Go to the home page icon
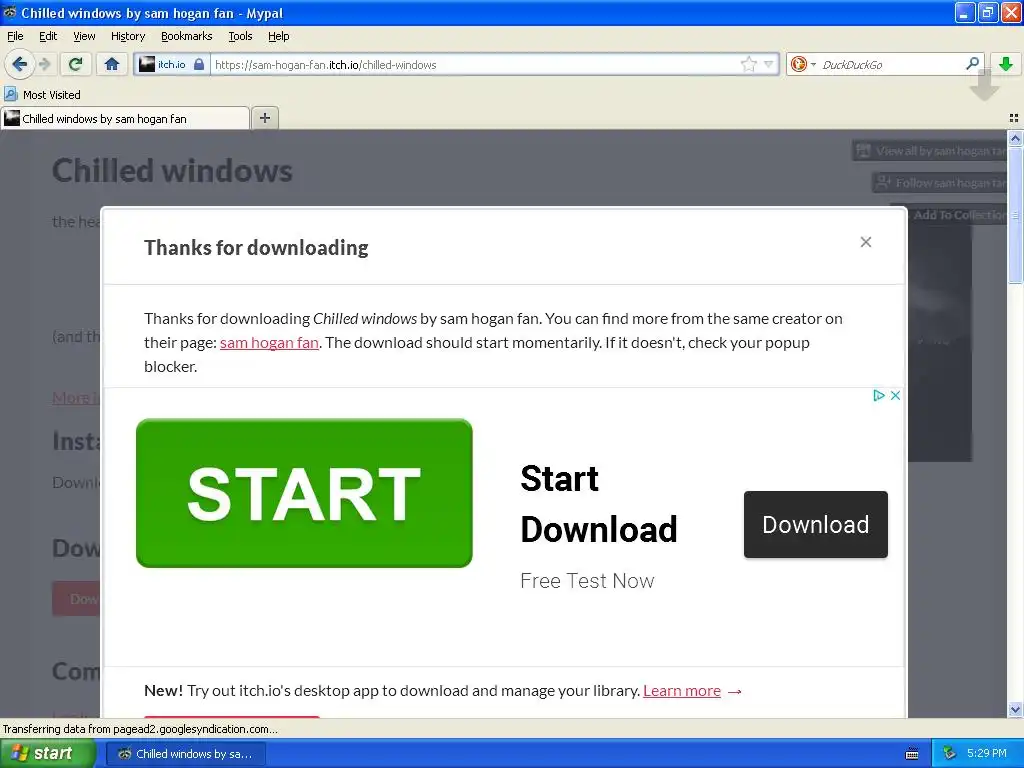Image resolution: width=1024 pixels, height=768 pixels. coord(112,64)
